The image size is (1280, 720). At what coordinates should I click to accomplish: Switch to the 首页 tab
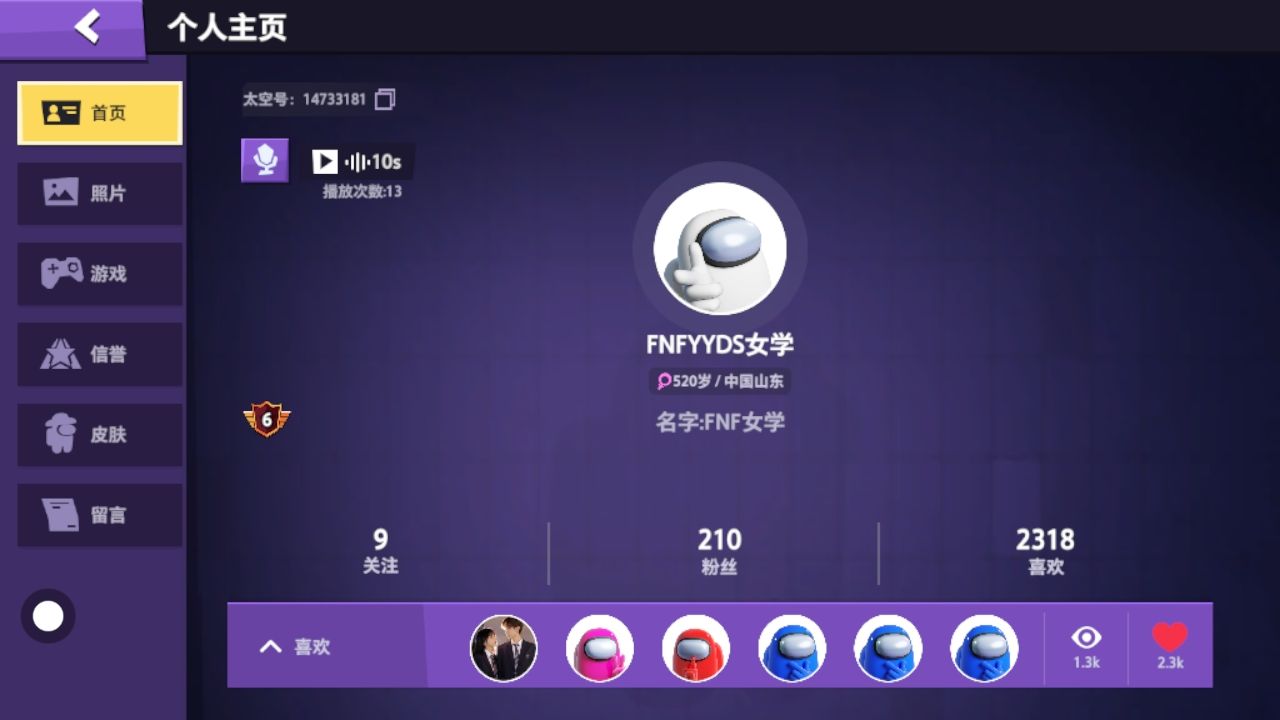click(100, 113)
